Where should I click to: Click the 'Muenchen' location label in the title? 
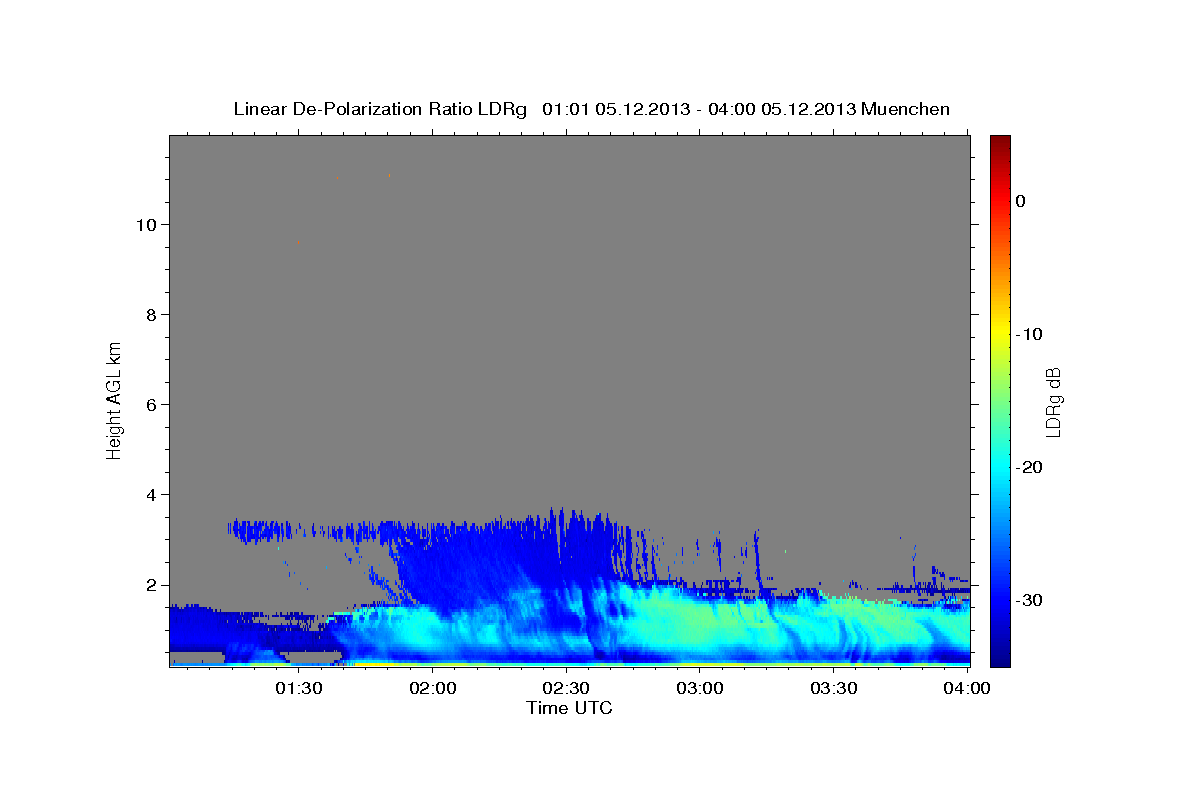click(x=908, y=109)
